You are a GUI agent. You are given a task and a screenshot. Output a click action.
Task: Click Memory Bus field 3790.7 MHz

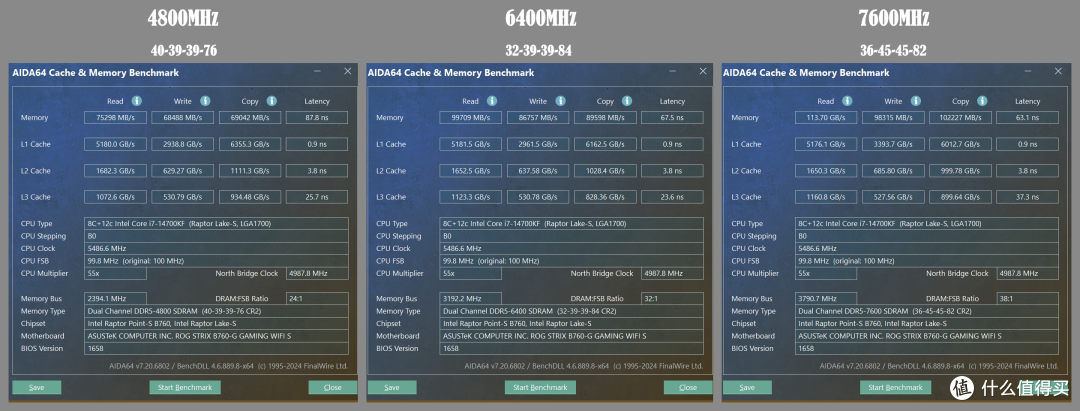[x=826, y=299]
